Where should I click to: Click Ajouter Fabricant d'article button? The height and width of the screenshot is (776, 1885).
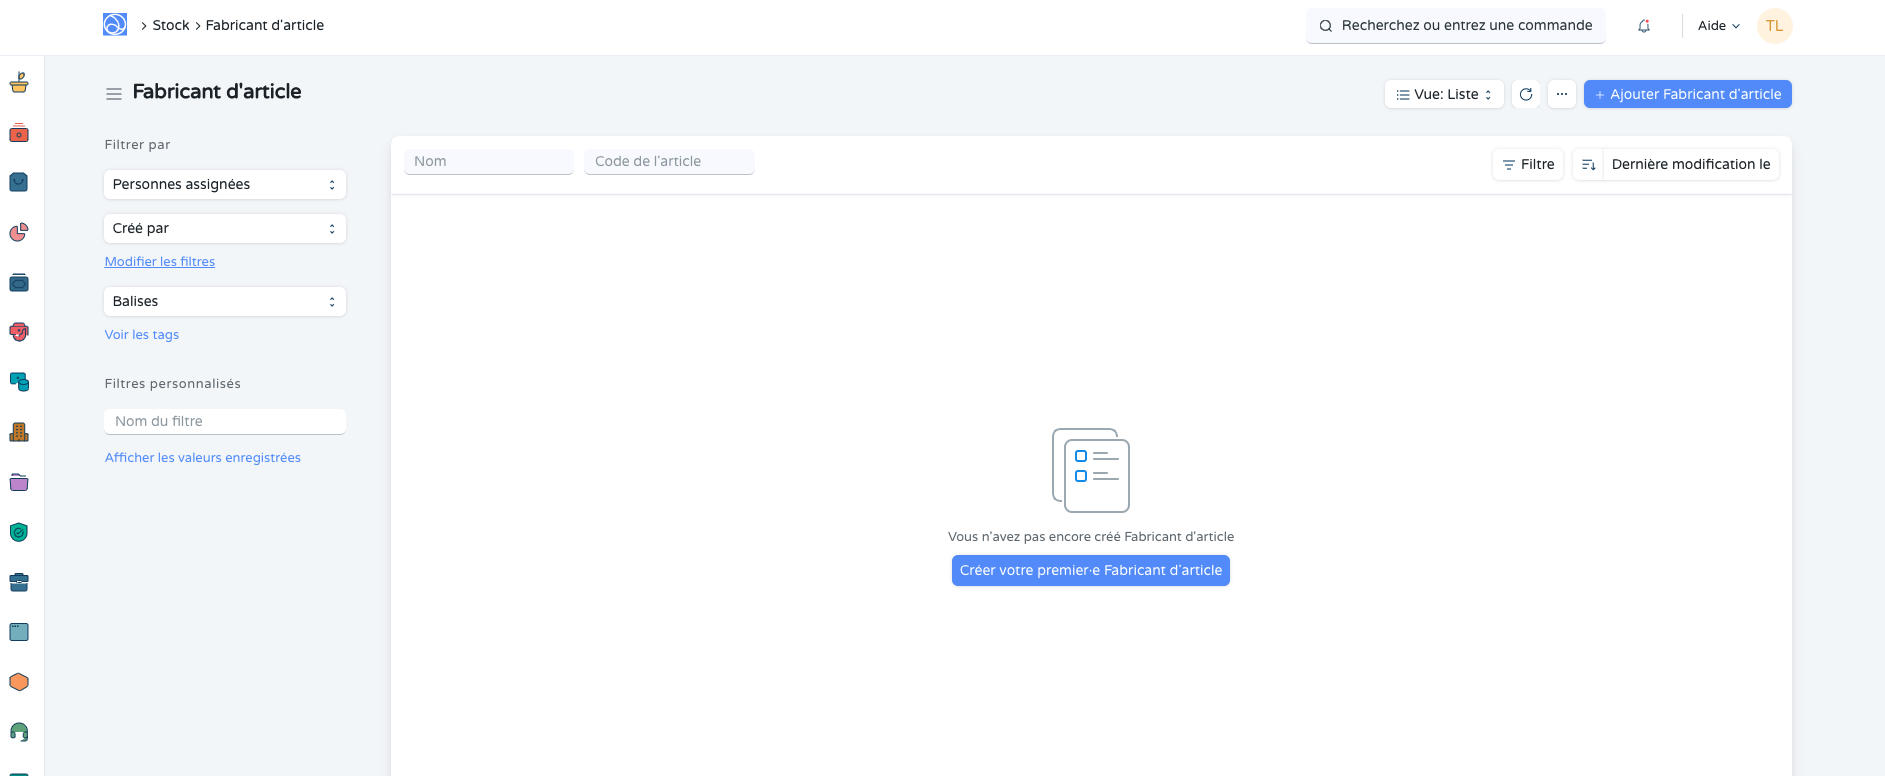pos(1687,94)
